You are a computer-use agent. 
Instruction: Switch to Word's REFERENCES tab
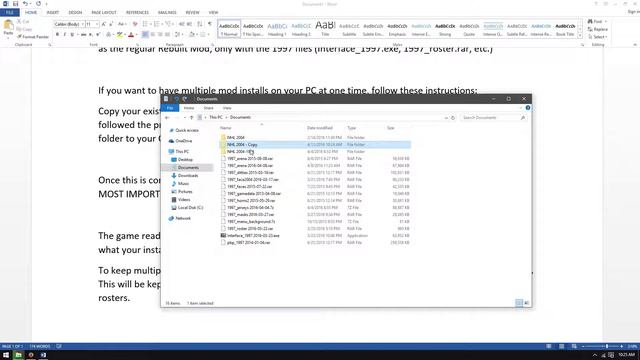pos(137,13)
